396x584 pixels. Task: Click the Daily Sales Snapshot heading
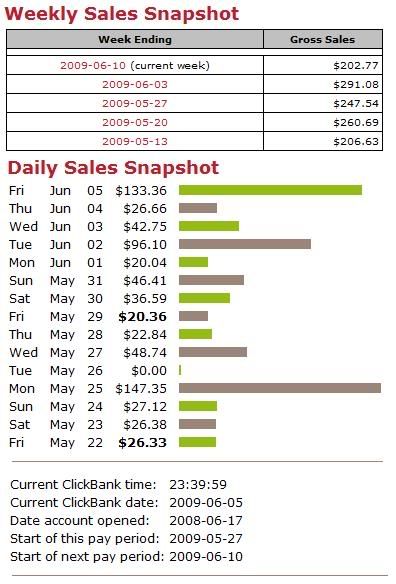point(113,168)
